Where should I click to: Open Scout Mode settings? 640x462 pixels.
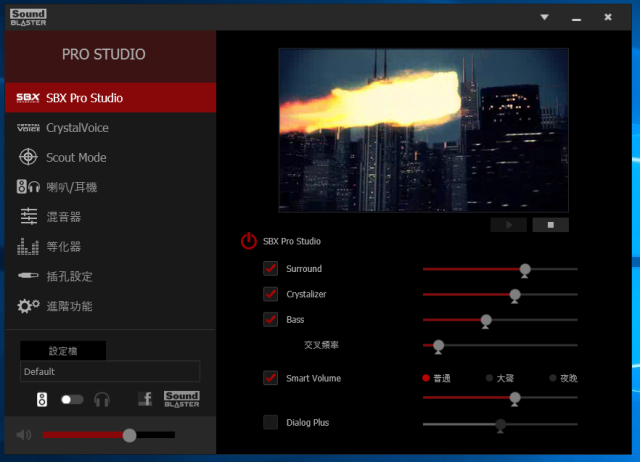tap(110, 158)
